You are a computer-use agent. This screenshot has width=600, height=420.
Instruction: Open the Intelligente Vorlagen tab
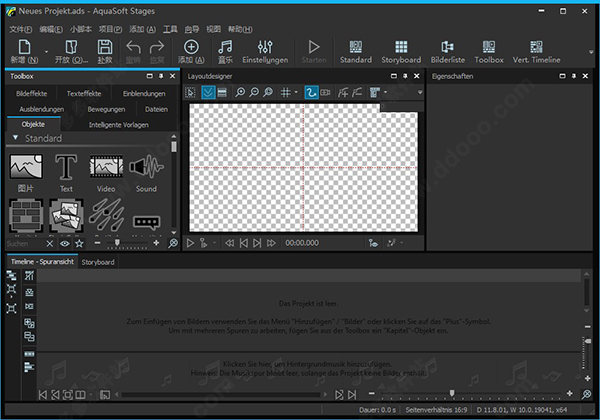click(x=119, y=125)
